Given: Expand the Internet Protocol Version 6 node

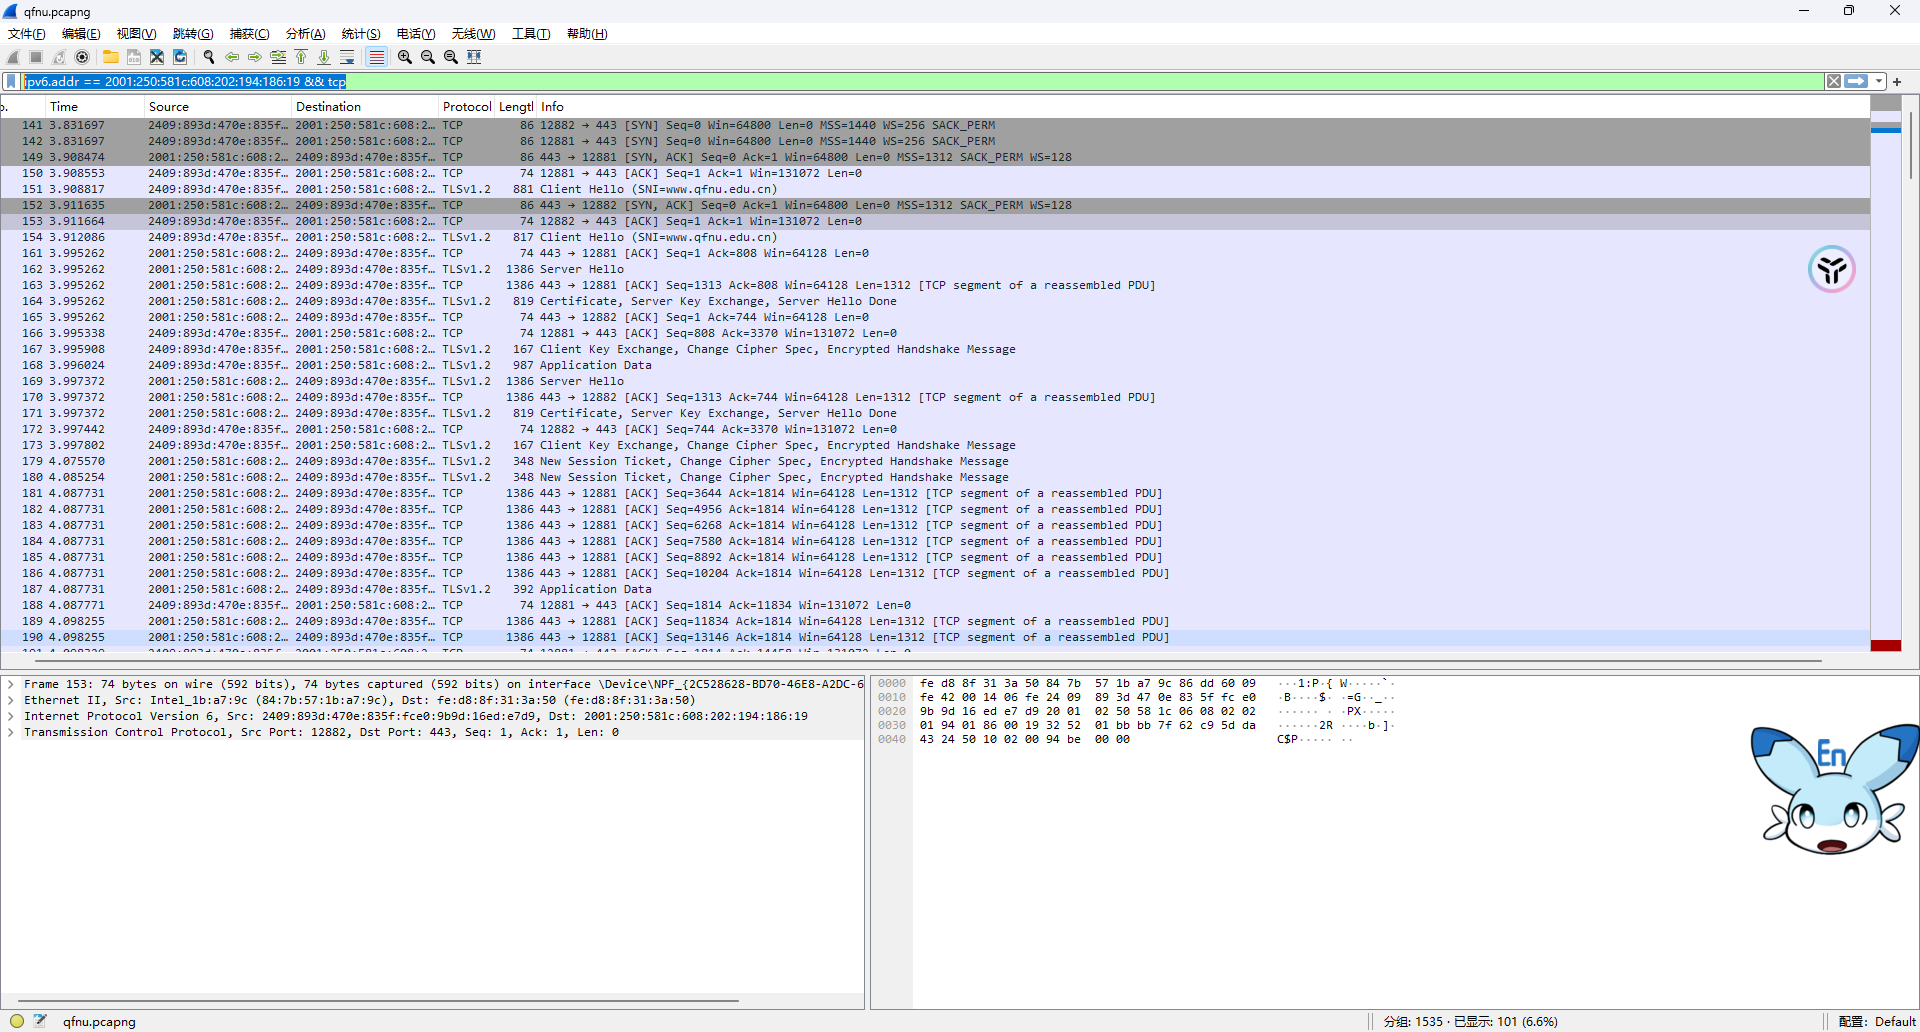Looking at the screenshot, I should click(11, 717).
